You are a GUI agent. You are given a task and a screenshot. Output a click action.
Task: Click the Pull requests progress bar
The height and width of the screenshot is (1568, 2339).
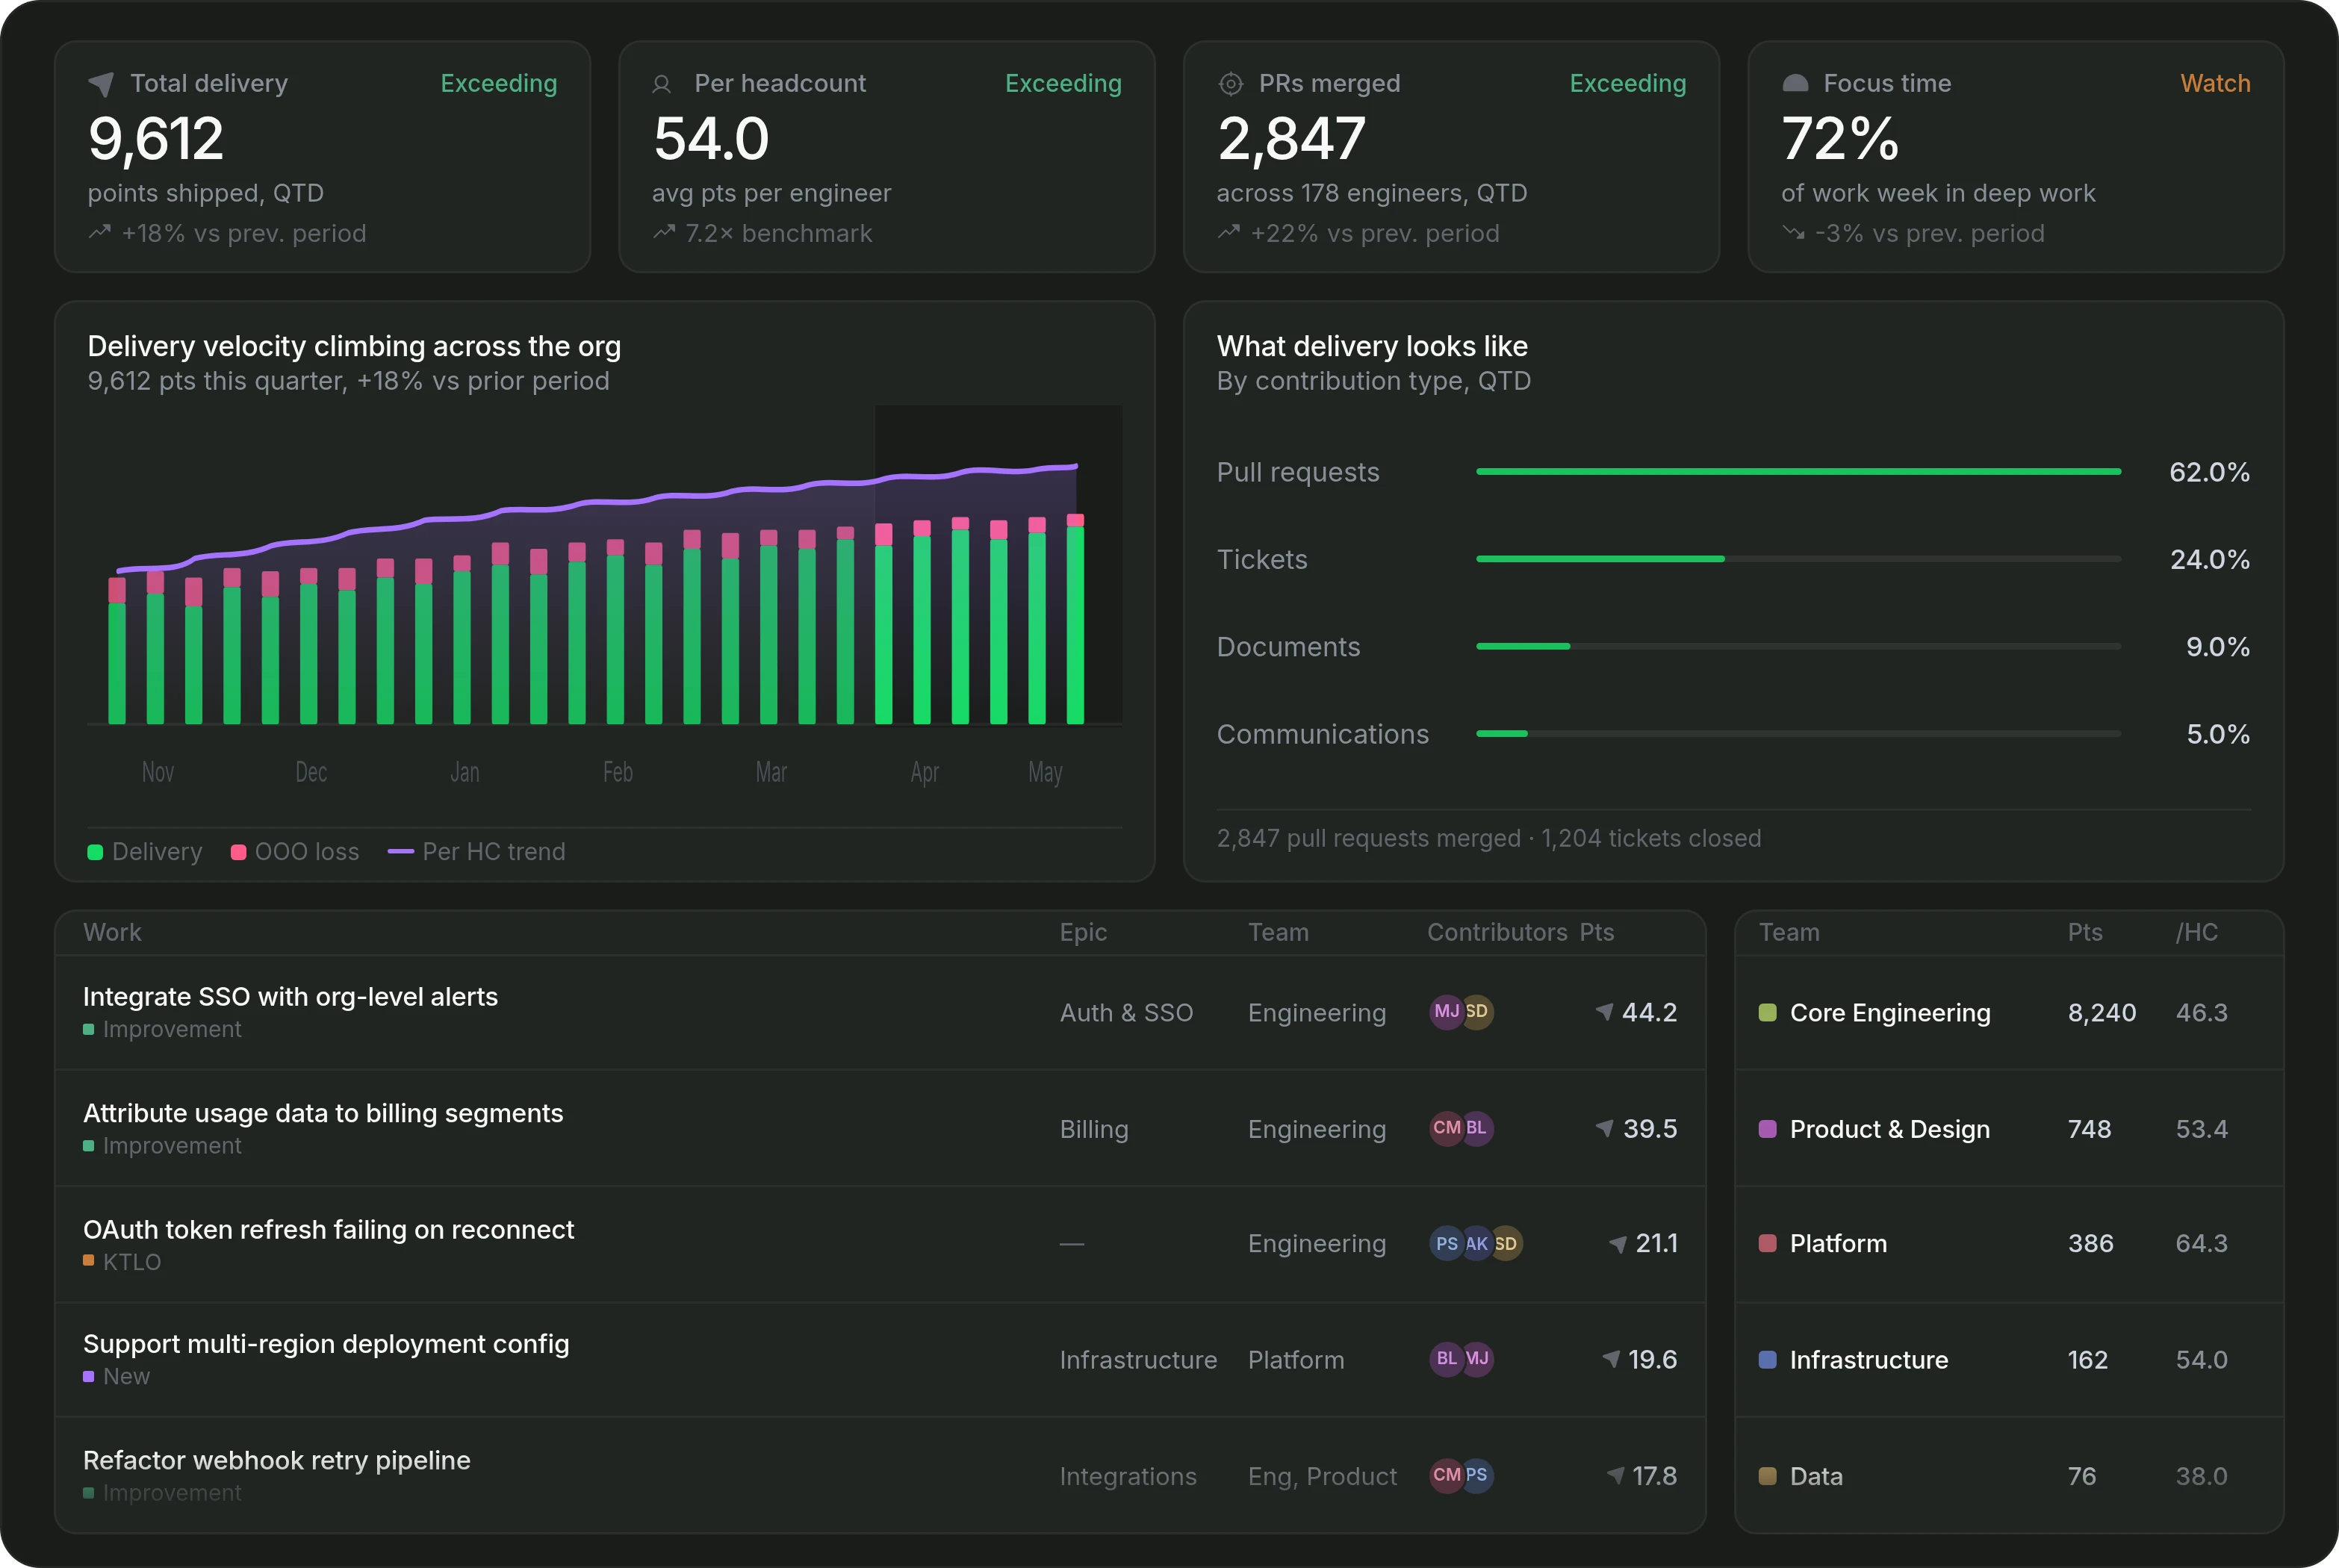[x=1798, y=471]
